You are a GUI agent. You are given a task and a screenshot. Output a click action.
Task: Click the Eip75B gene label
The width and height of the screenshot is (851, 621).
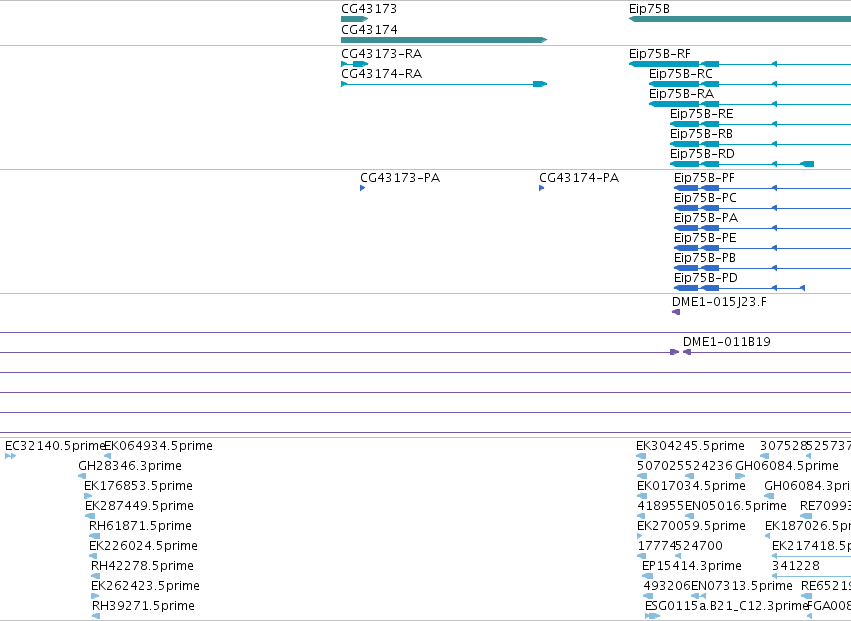pos(649,9)
